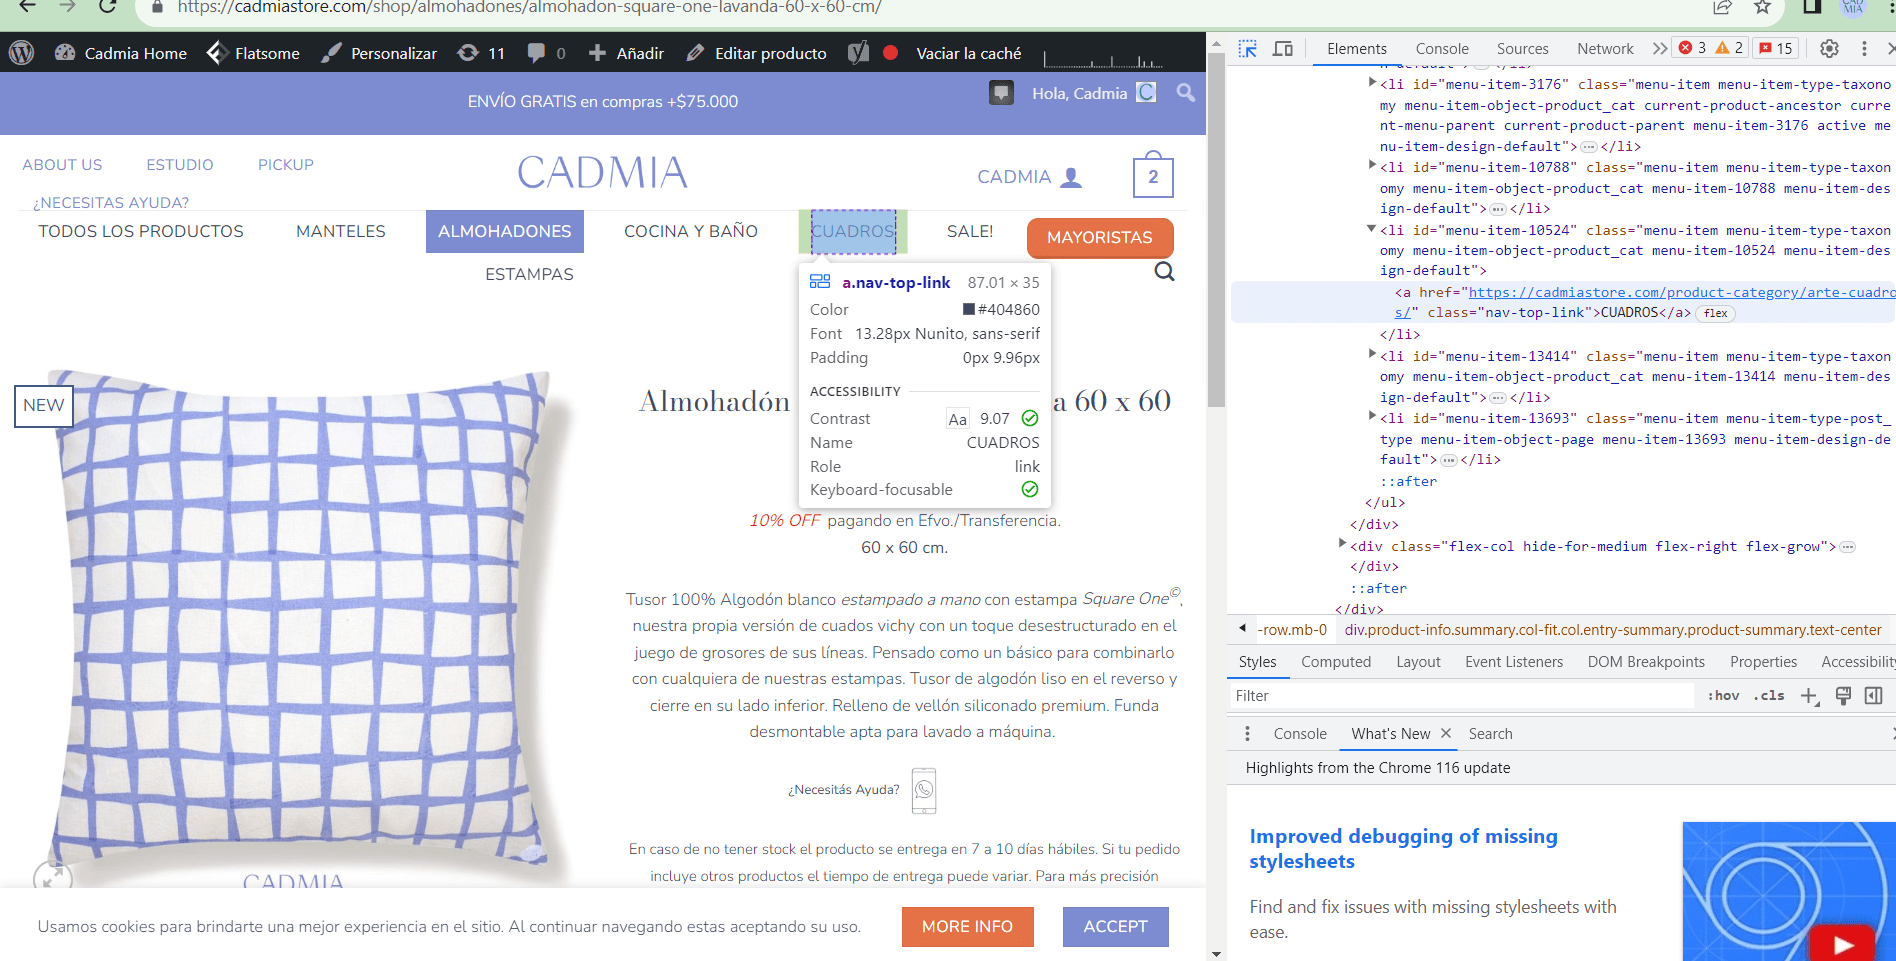1896x961 pixels.
Task: Open DevTools customize three-dot menu
Action: click(1864, 48)
